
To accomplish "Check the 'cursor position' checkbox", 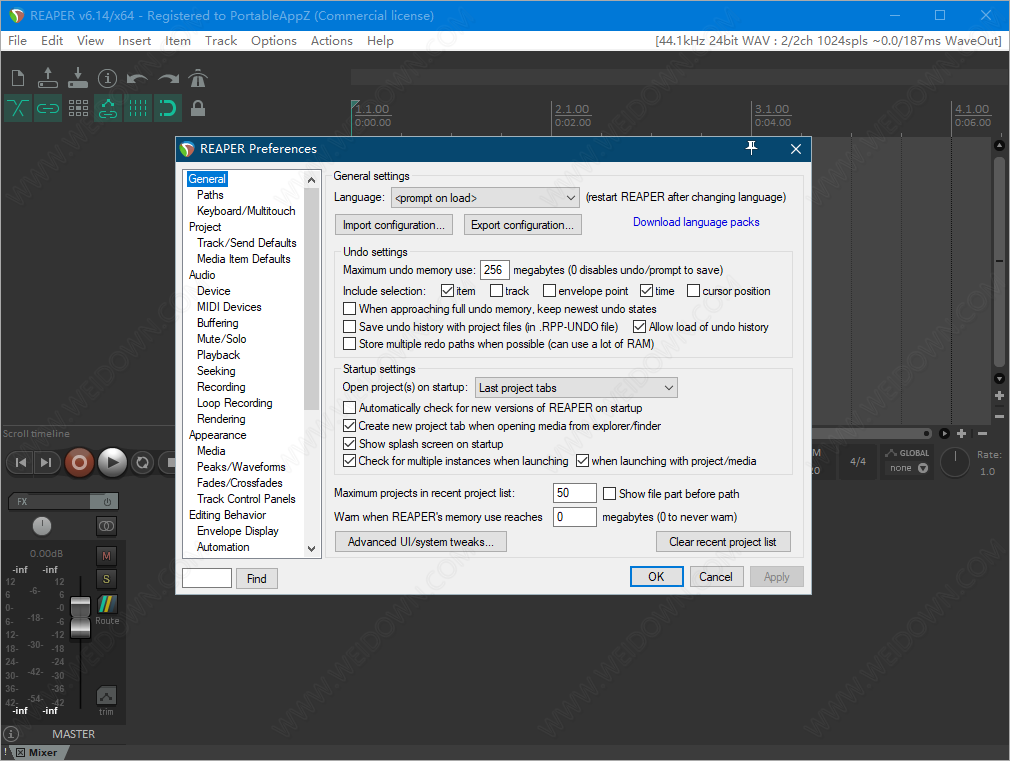I will tap(694, 291).
